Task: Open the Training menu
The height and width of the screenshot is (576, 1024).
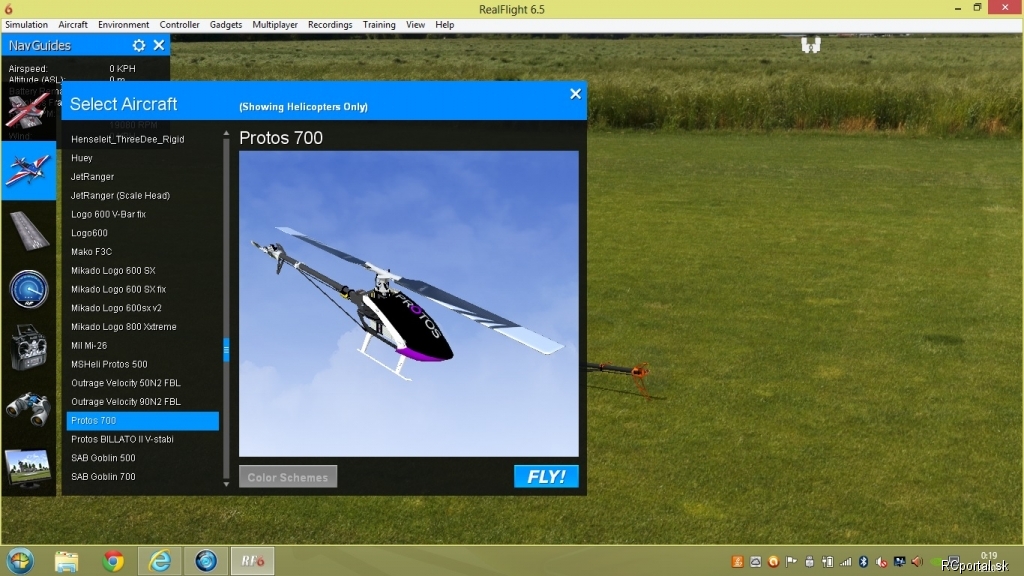Action: point(379,25)
